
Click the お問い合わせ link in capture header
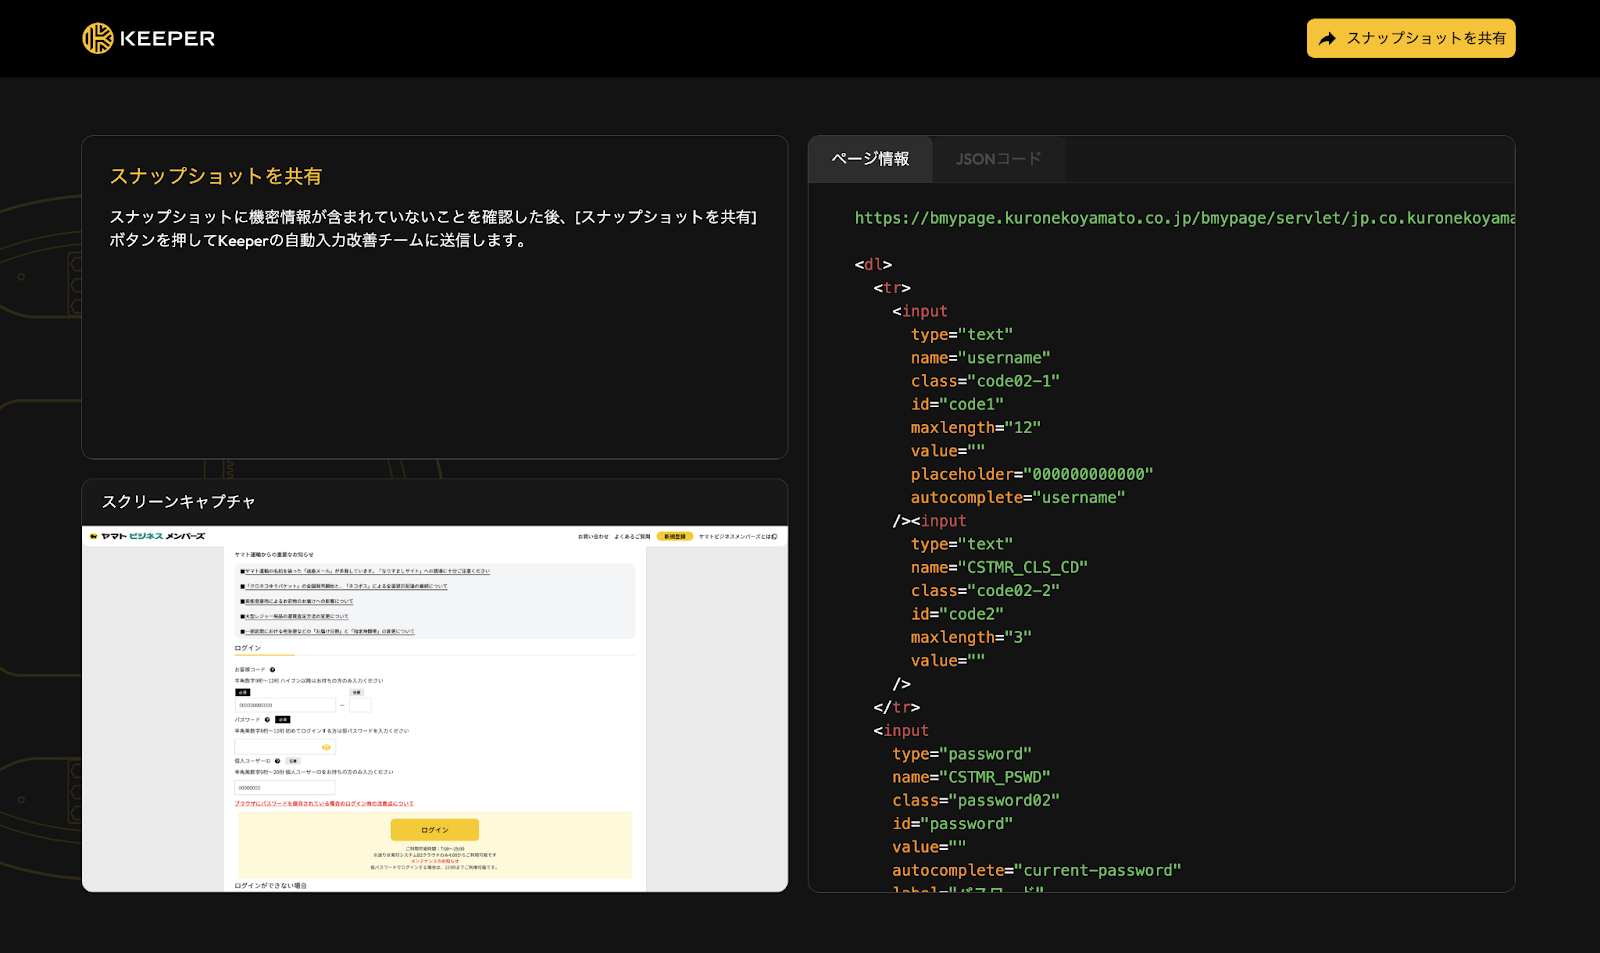coord(593,537)
